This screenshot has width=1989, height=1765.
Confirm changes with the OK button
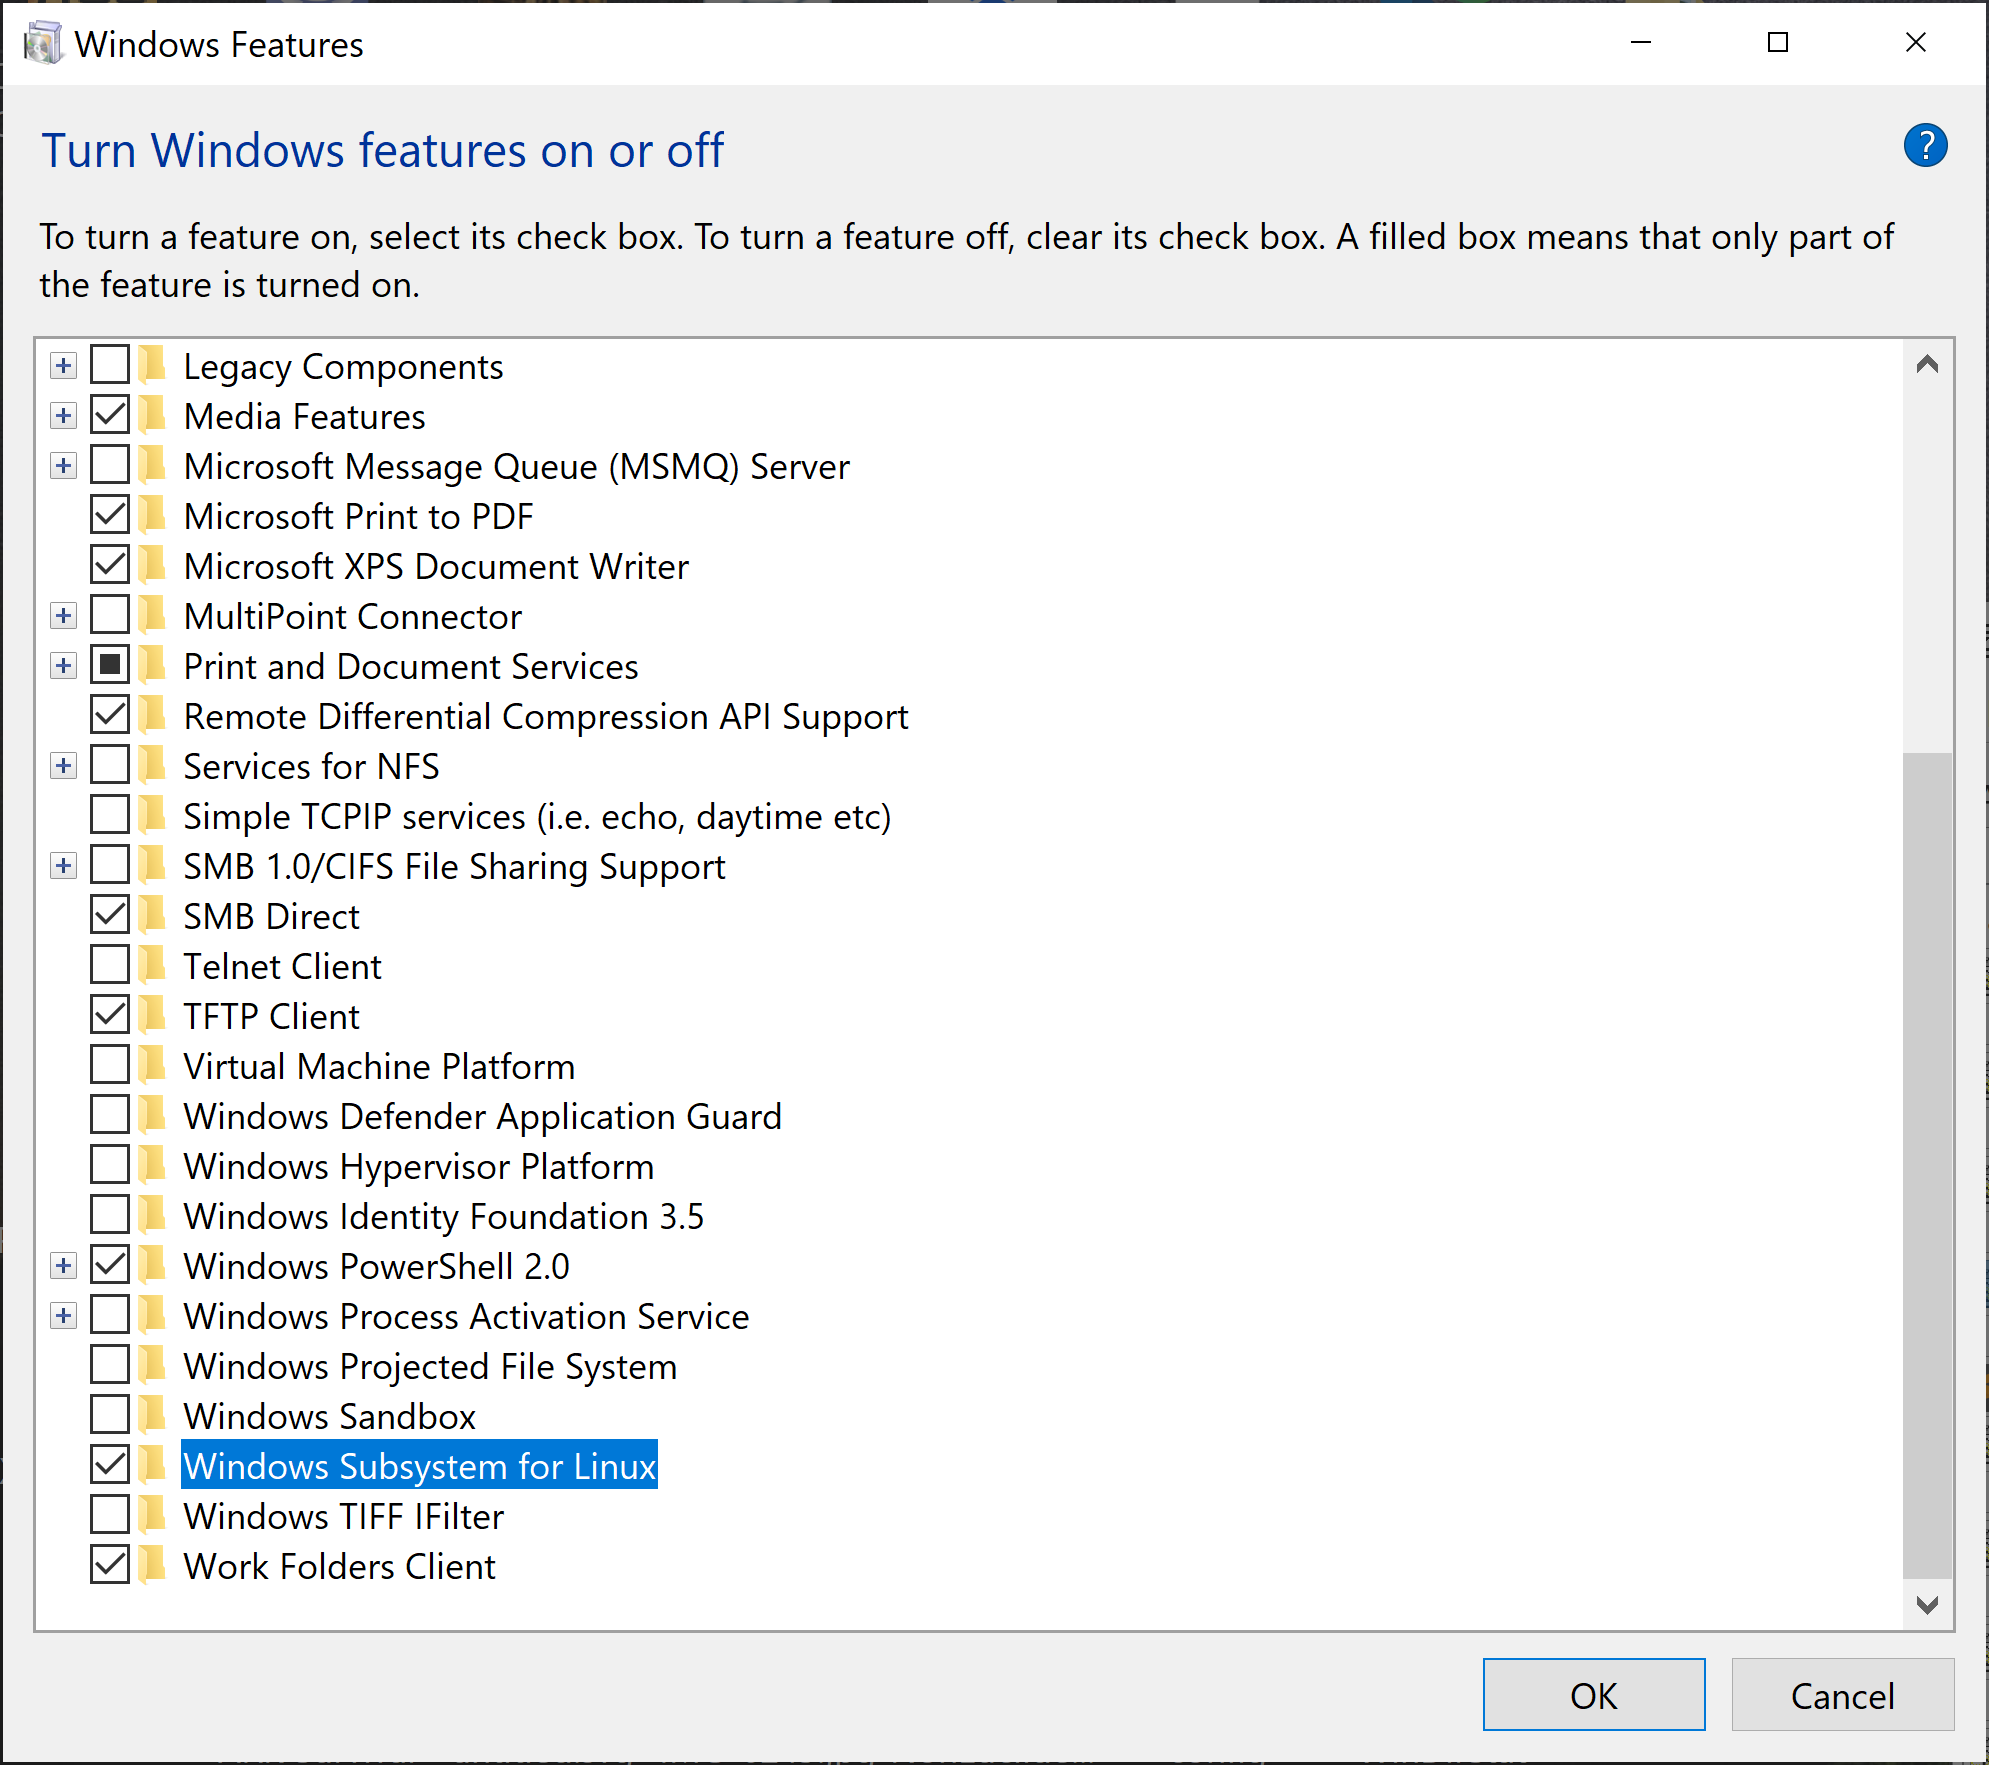tap(1594, 1695)
